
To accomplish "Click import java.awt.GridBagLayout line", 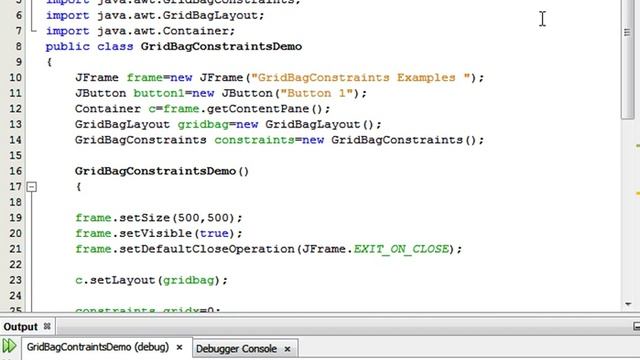I will (x=155, y=16).
